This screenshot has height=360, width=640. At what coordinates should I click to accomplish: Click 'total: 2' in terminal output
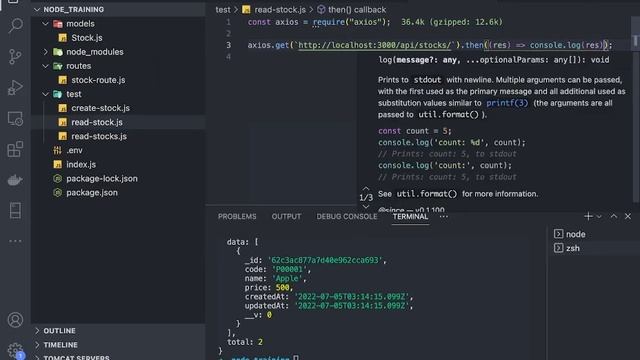(x=245, y=342)
